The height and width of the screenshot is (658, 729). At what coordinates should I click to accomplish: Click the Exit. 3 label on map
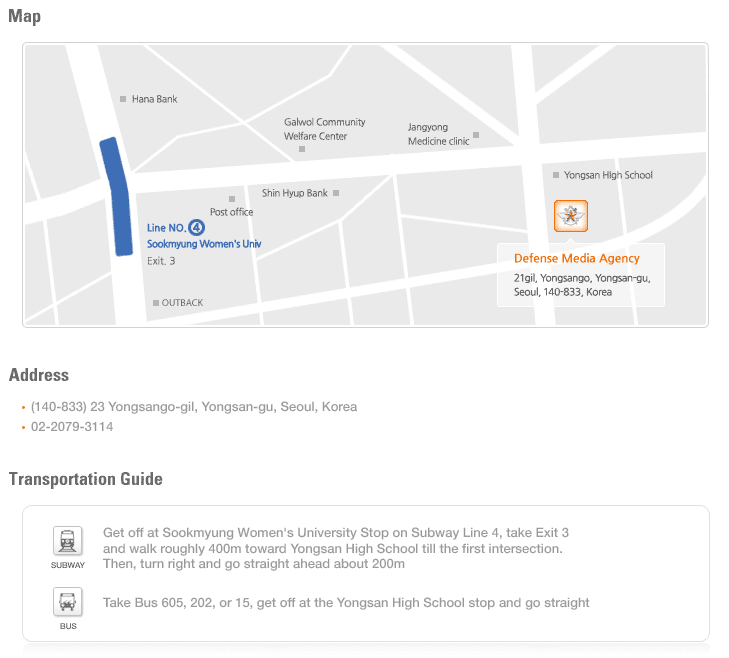[x=161, y=261]
